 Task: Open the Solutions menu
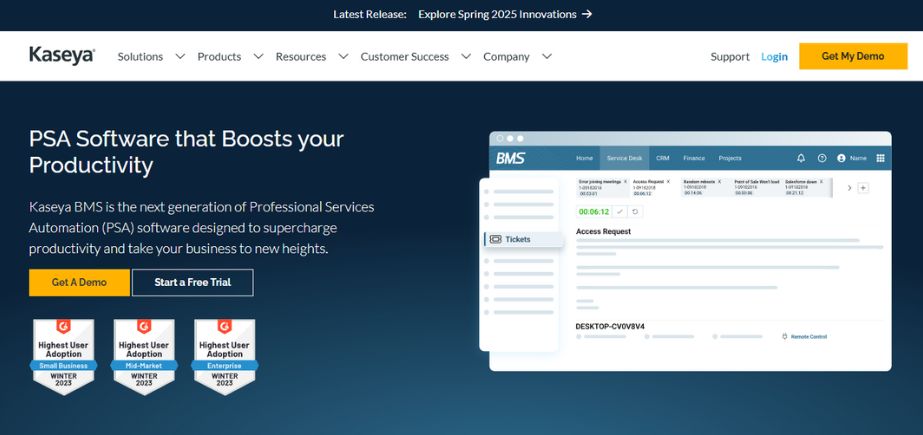(x=140, y=57)
